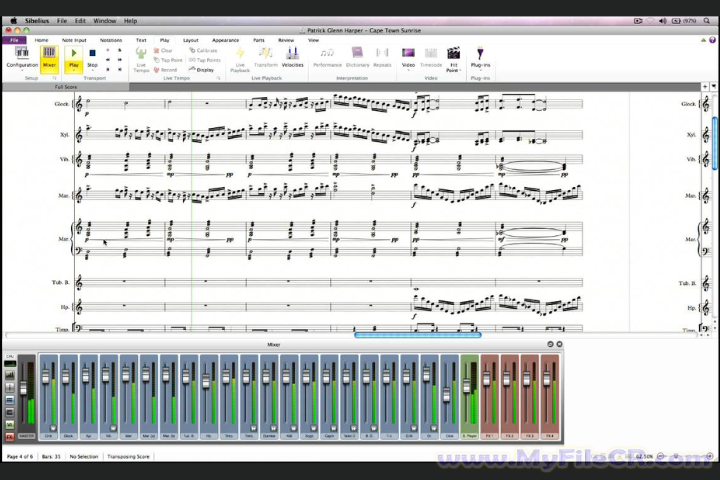Click the horizontal score scrollbar thumb
This screenshot has height=480, width=720.
click(x=417, y=335)
